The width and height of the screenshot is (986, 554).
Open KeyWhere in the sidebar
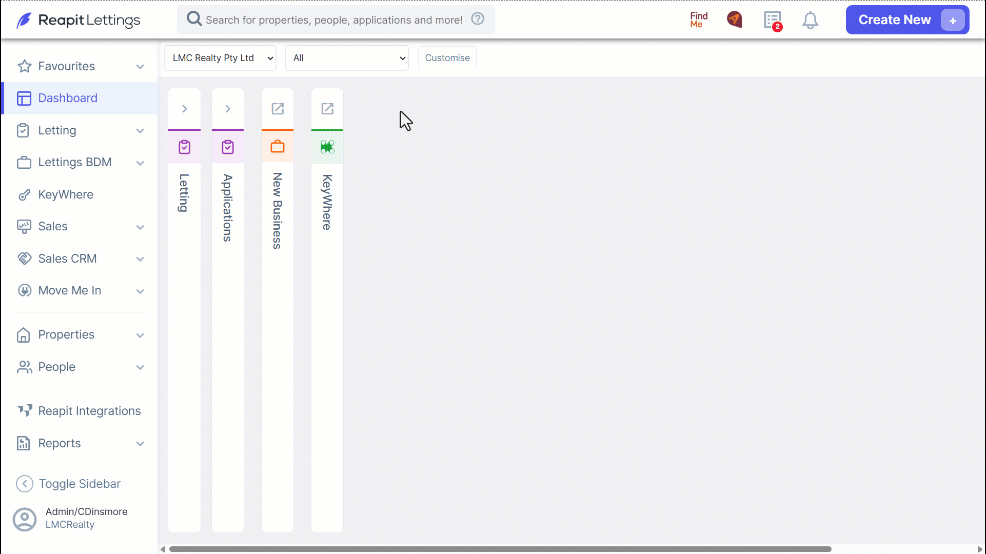65,194
